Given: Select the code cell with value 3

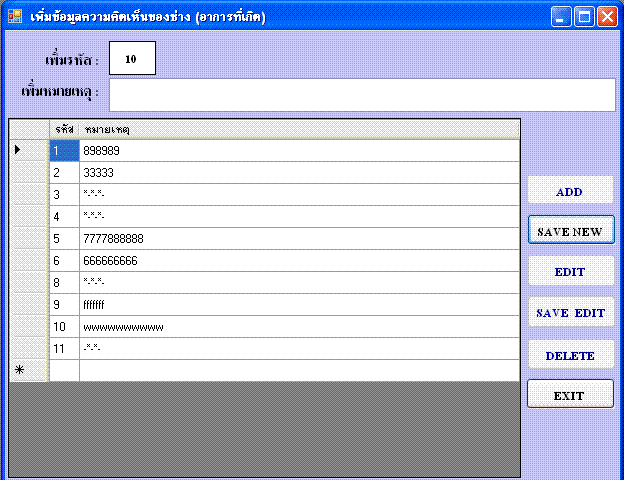Looking at the screenshot, I should click(64, 195).
